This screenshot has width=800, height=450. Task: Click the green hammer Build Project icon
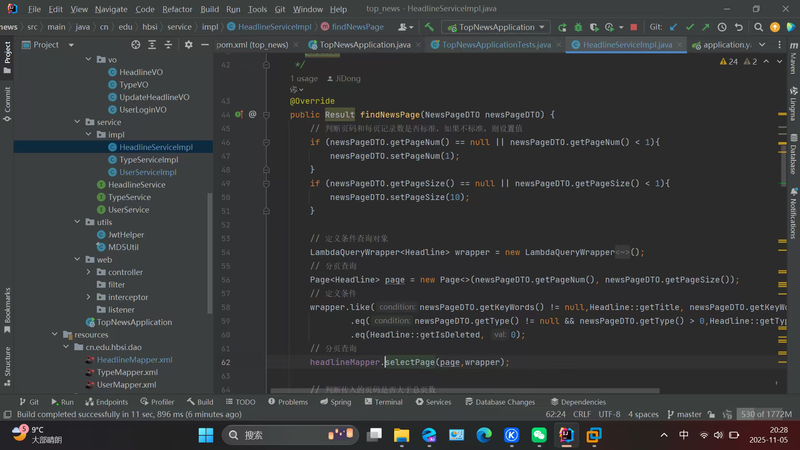pyautogui.click(x=431, y=27)
